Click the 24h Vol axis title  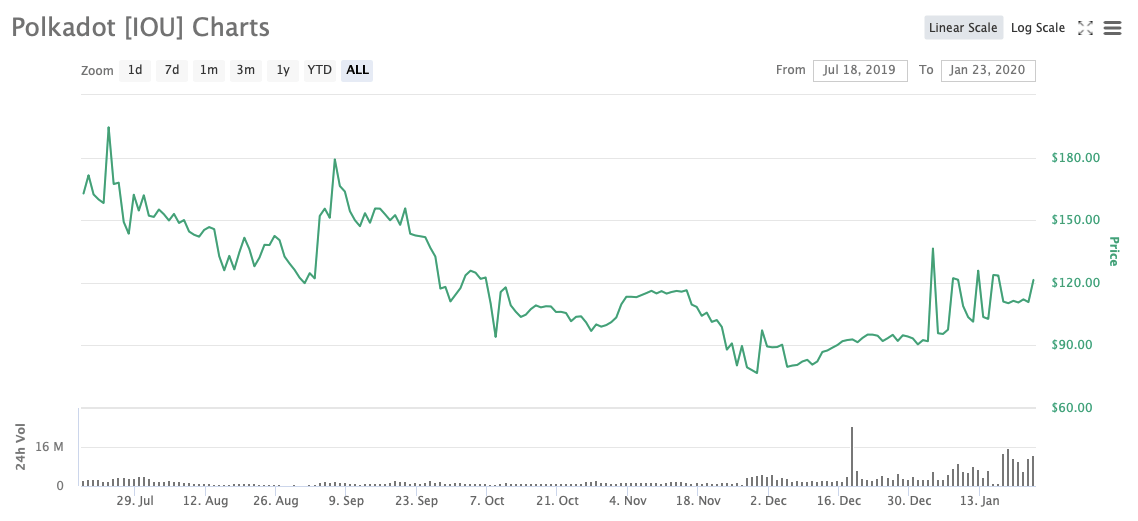pyautogui.click(x=21, y=447)
